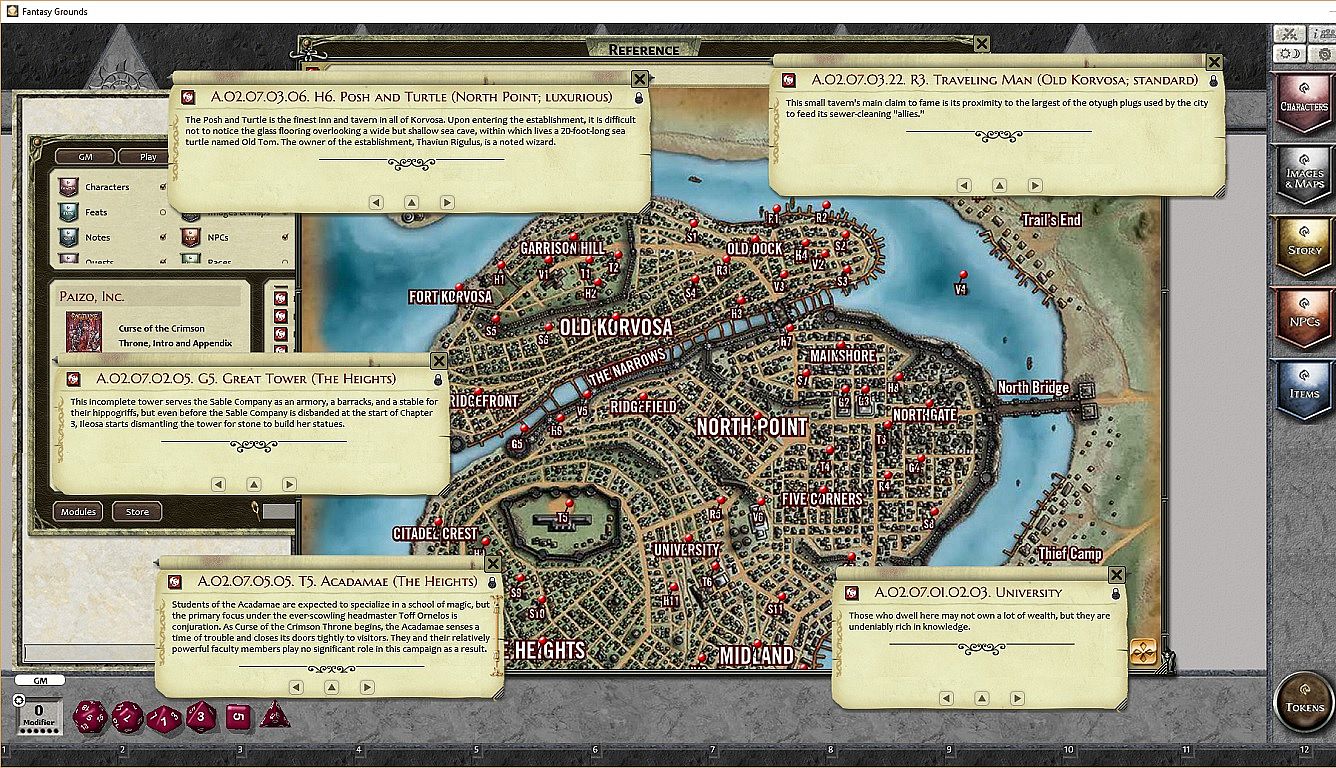Open the Images & Maps sidebar panel
1336x768 pixels.
point(1304,176)
